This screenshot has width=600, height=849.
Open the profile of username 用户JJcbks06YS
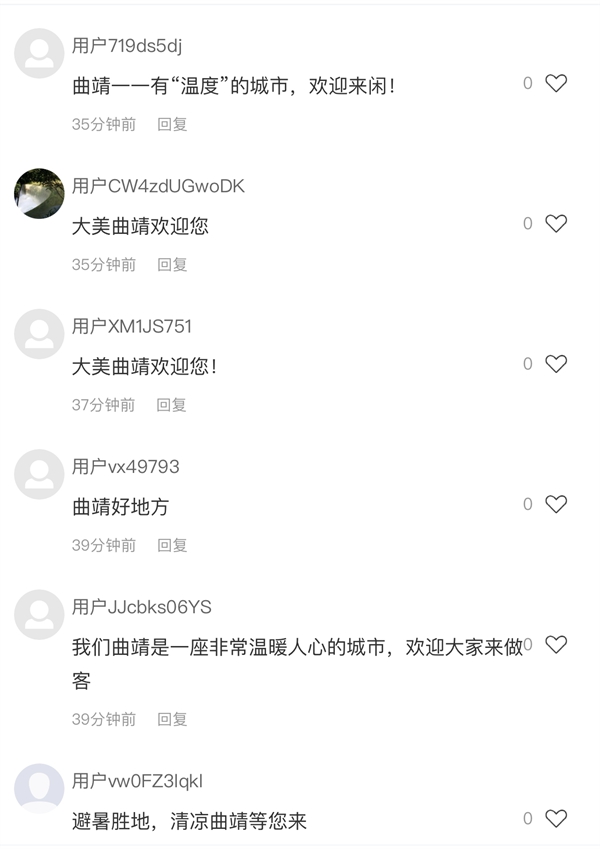142,607
